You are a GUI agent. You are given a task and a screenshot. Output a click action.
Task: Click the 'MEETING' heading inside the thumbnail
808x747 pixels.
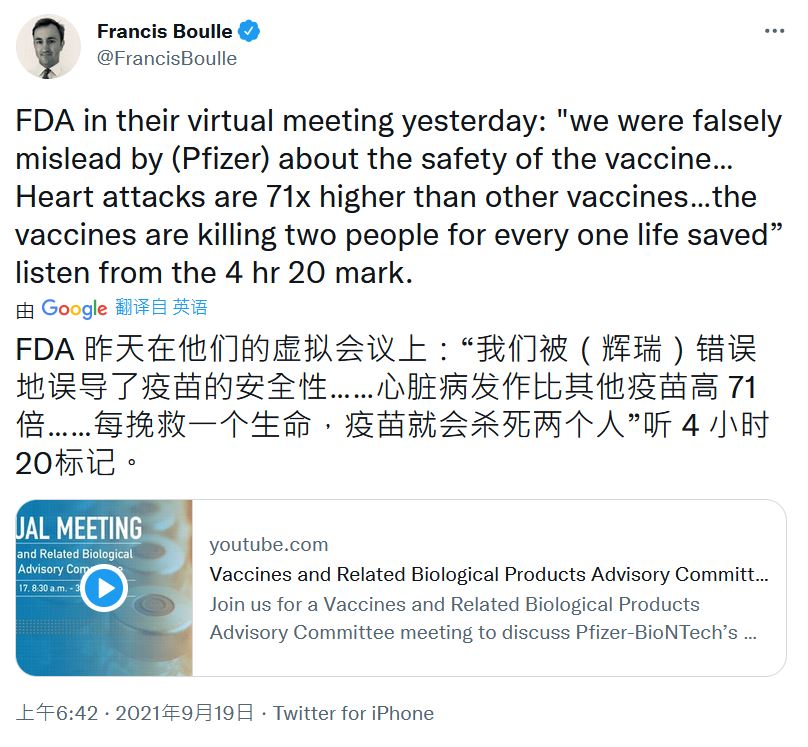(x=84, y=526)
